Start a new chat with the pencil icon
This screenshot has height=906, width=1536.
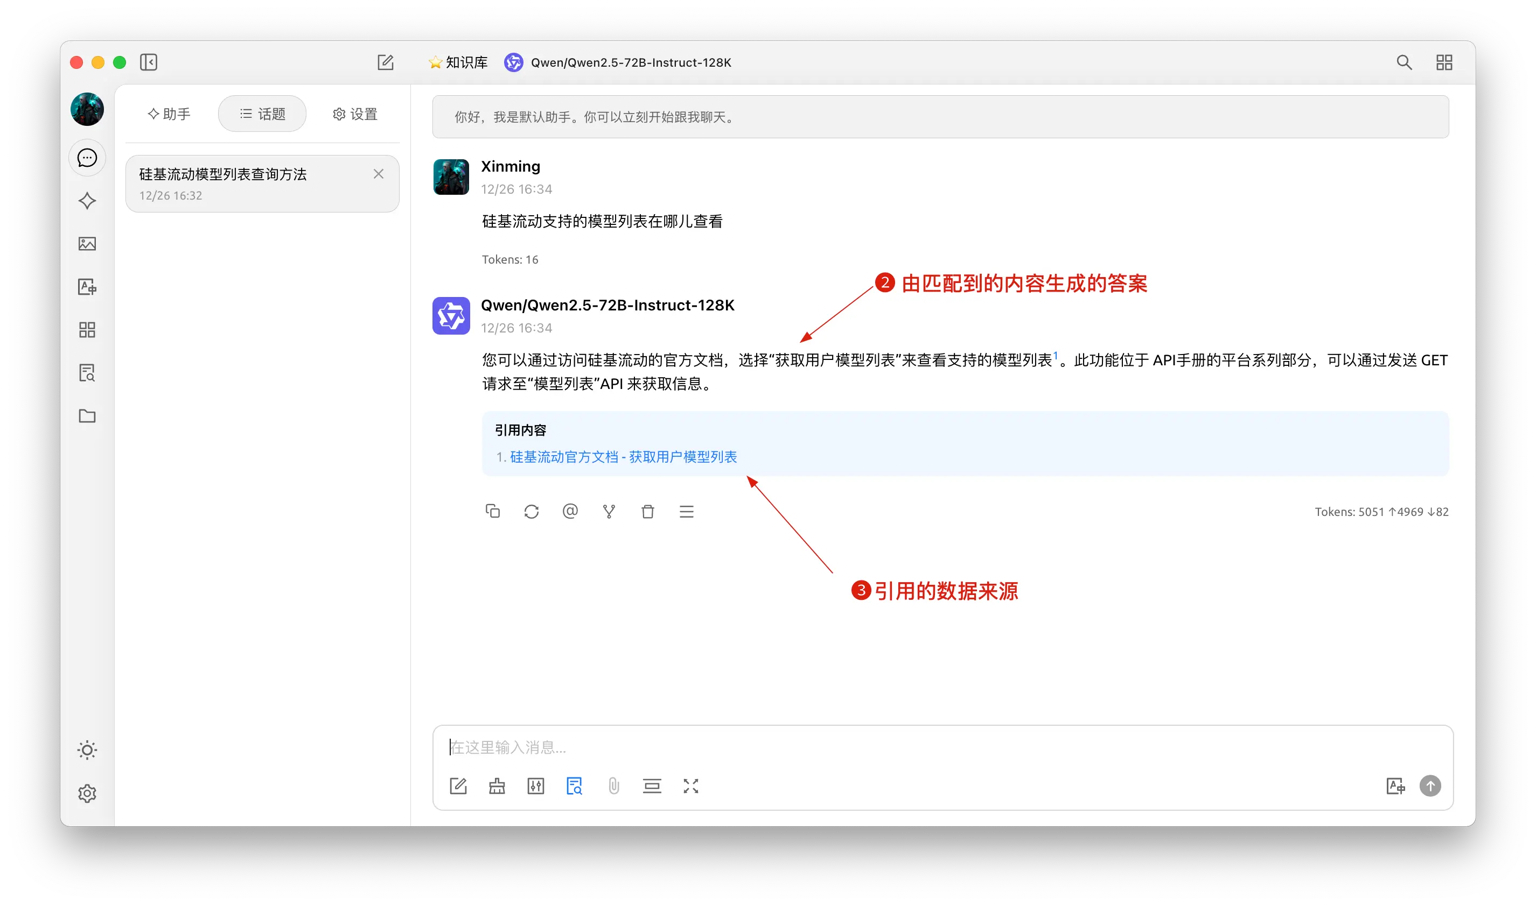coord(385,62)
